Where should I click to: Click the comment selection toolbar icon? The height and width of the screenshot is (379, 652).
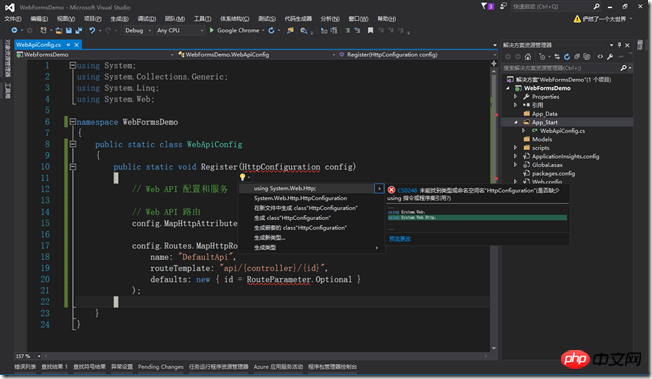(x=347, y=30)
